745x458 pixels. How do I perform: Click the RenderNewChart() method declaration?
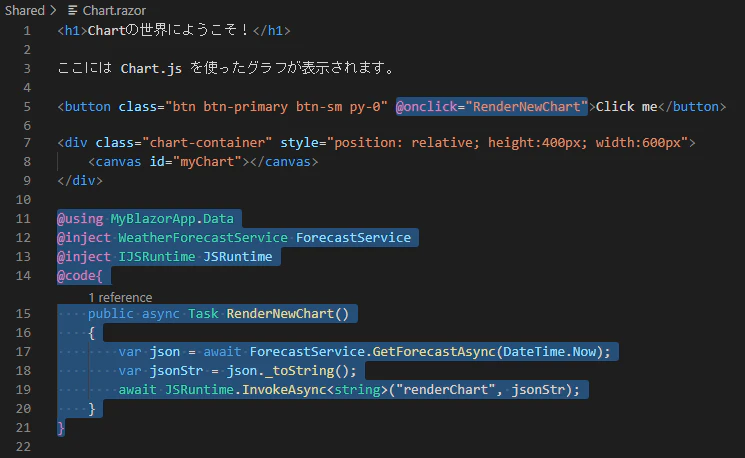(287, 314)
